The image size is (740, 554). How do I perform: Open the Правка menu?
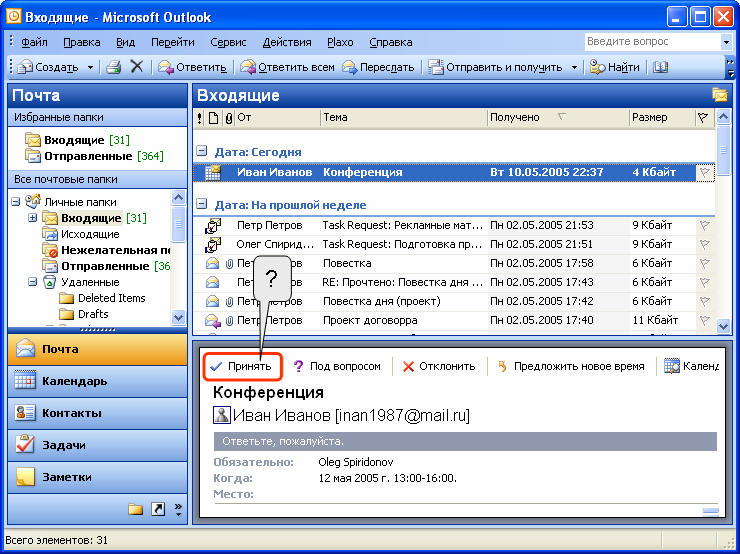pos(82,42)
